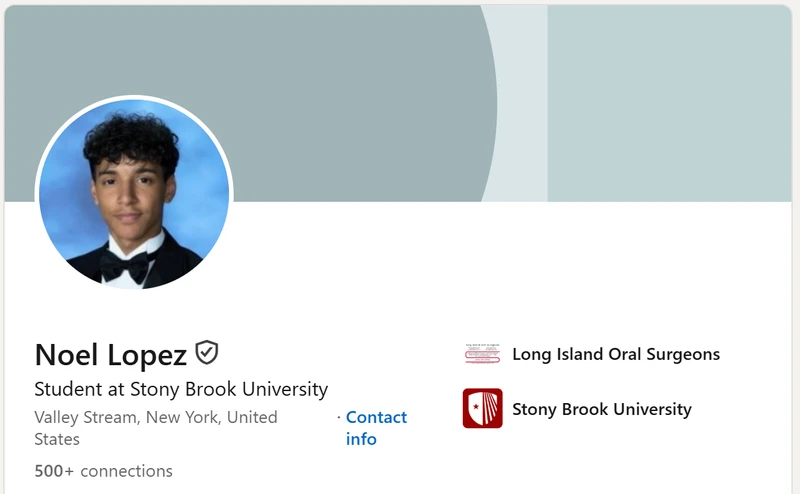Image resolution: width=800 pixels, height=494 pixels.
Task: Open Noel Lopez's circular profile photo
Action: (134, 194)
